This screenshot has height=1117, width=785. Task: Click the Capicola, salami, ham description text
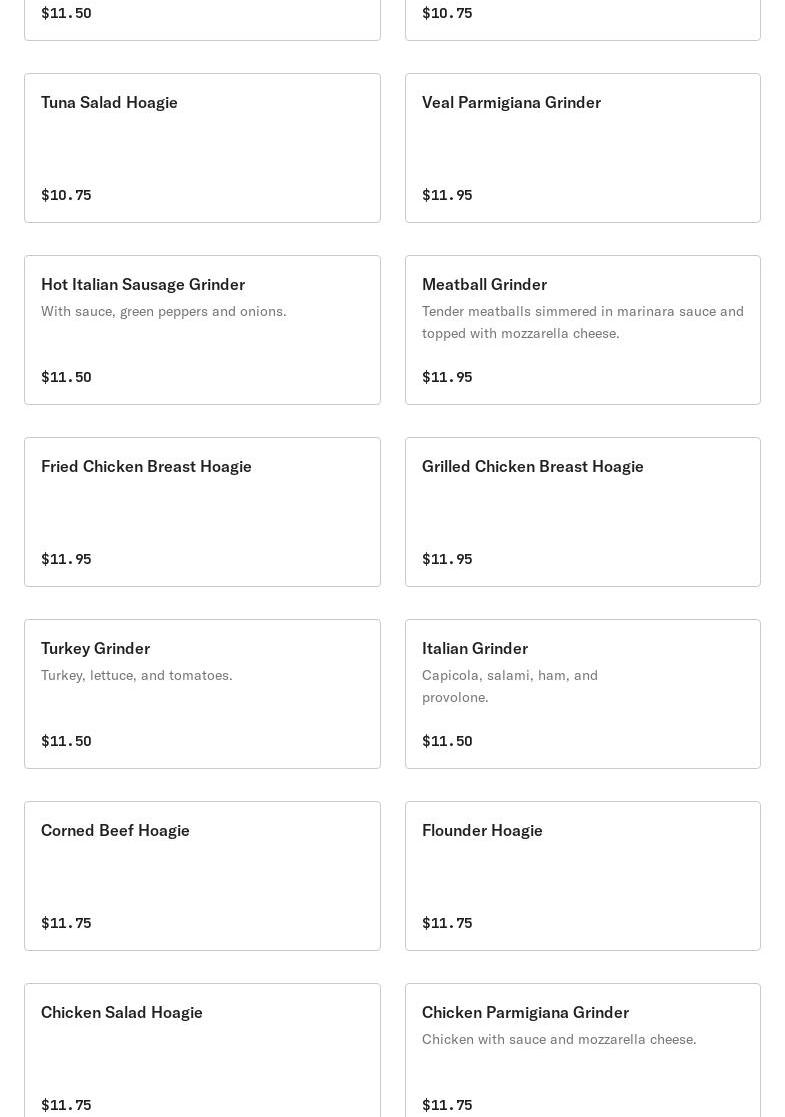click(510, 686)
